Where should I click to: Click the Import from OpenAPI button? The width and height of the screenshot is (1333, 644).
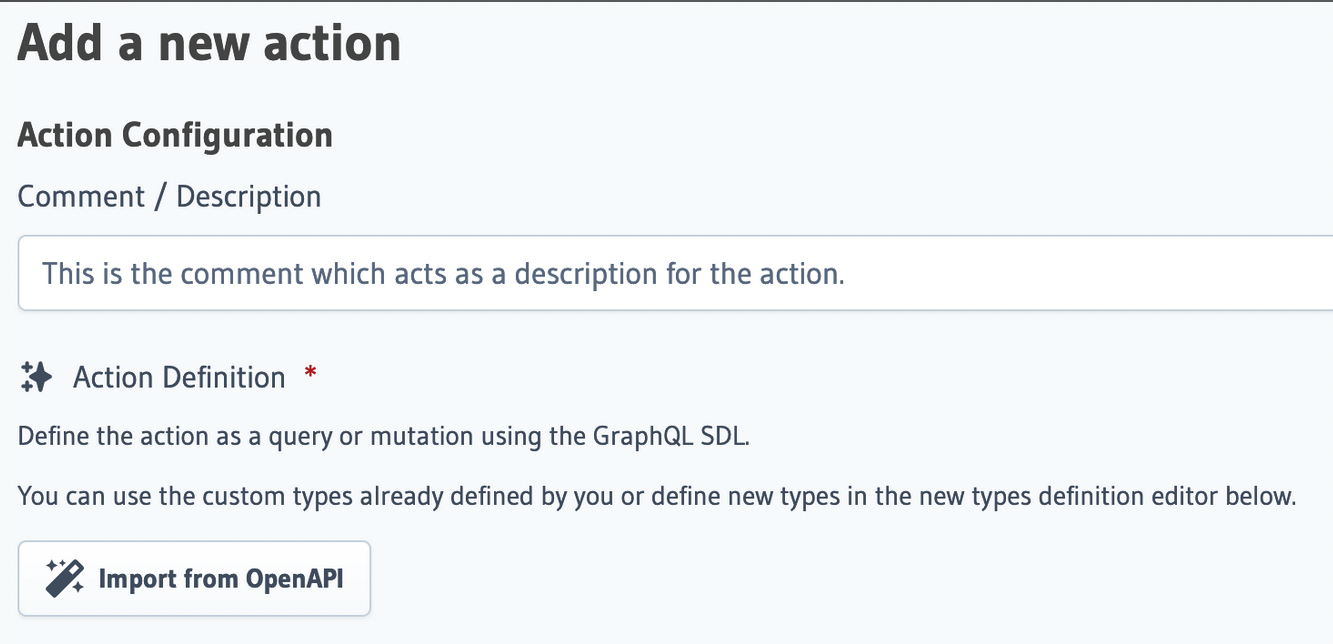(193, 578)
